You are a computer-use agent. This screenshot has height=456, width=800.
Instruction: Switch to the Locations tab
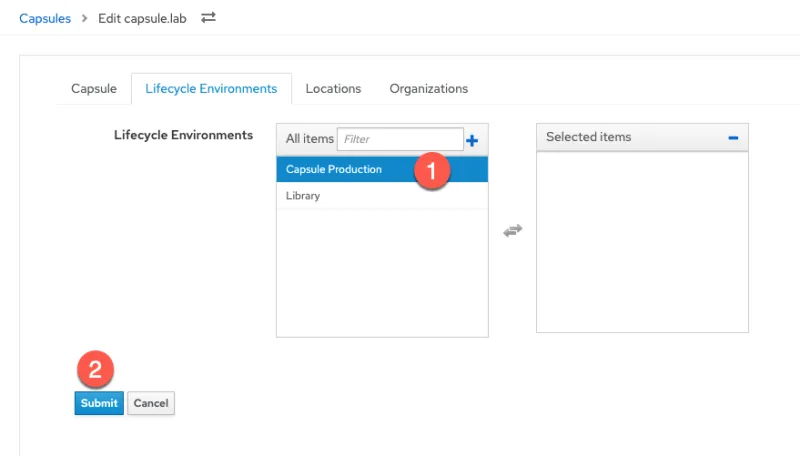[x=333, y=89]
